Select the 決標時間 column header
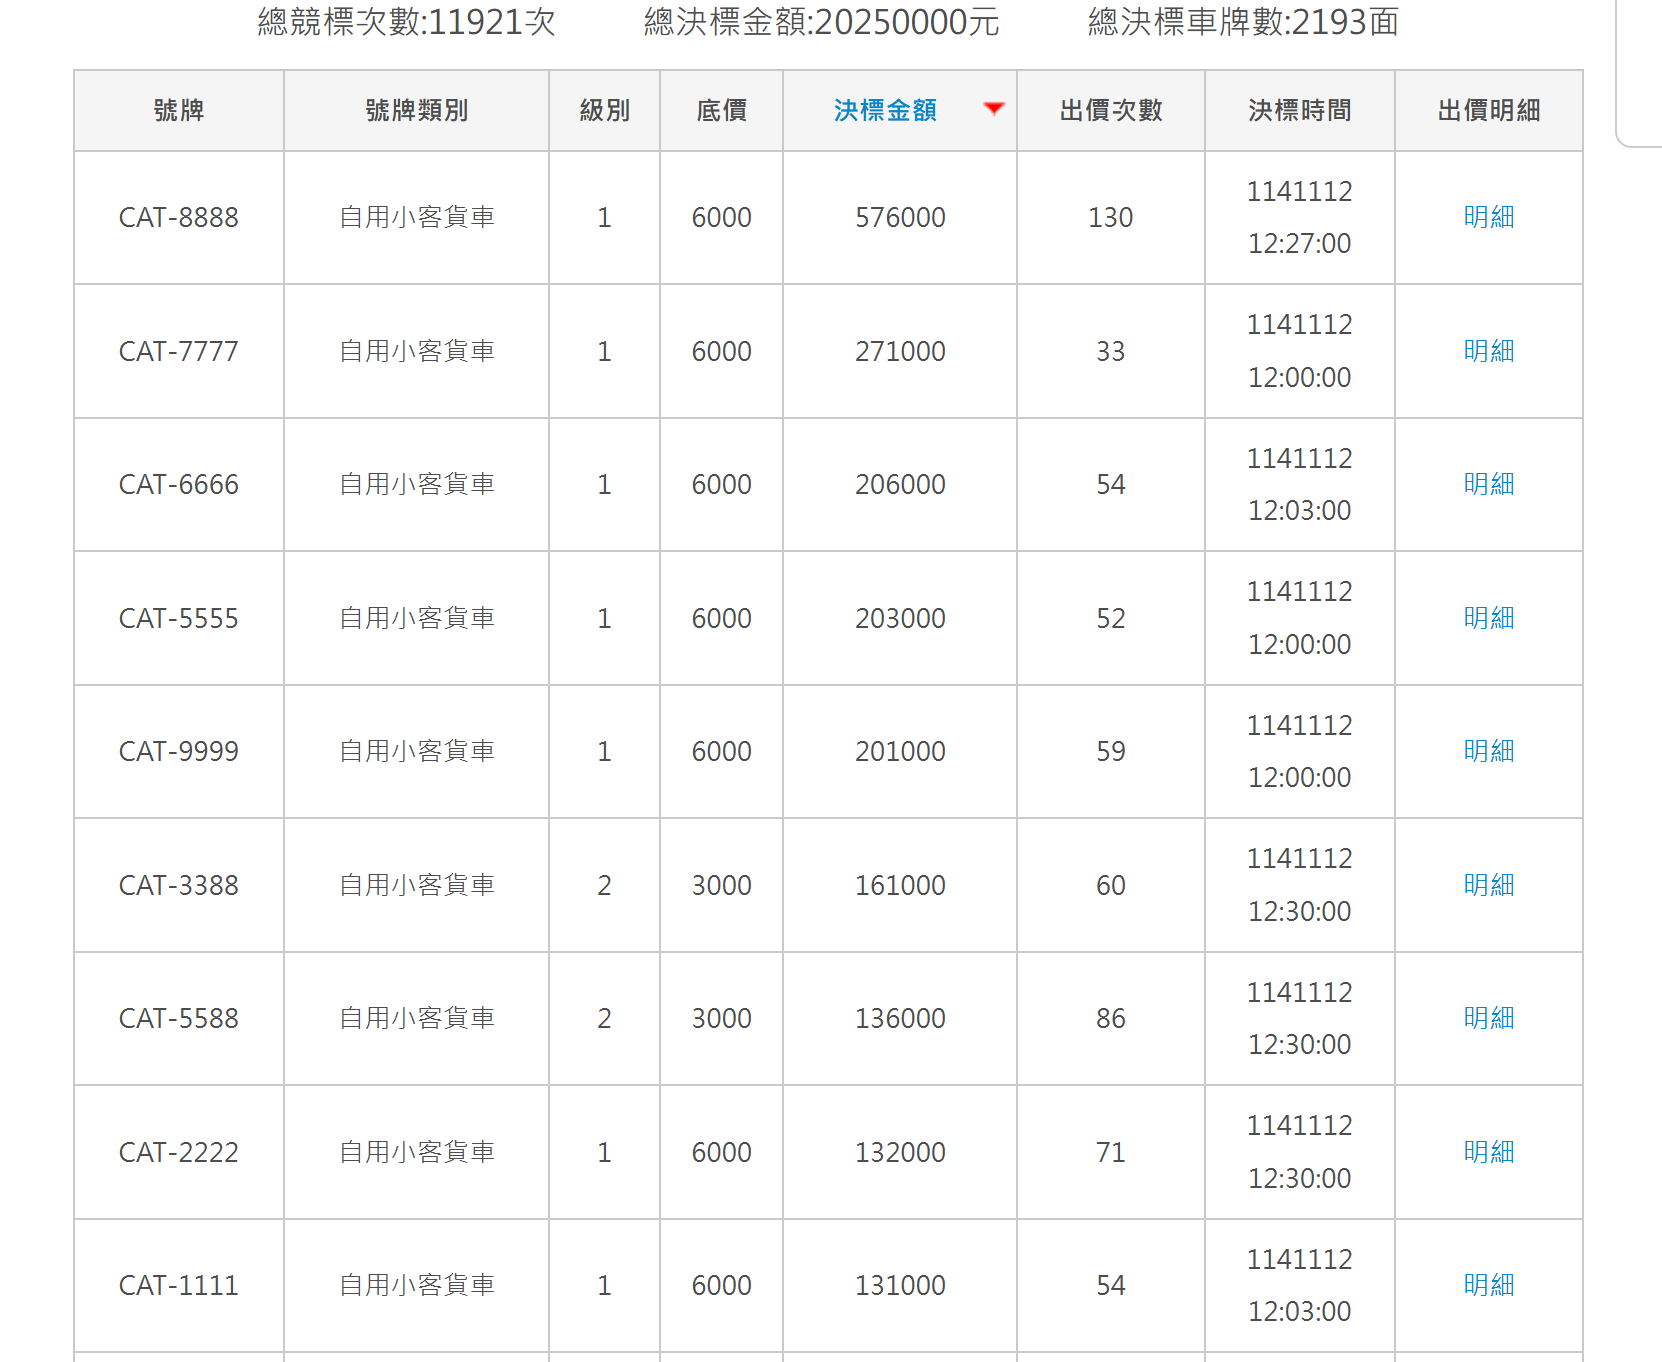 (1299, 111)
